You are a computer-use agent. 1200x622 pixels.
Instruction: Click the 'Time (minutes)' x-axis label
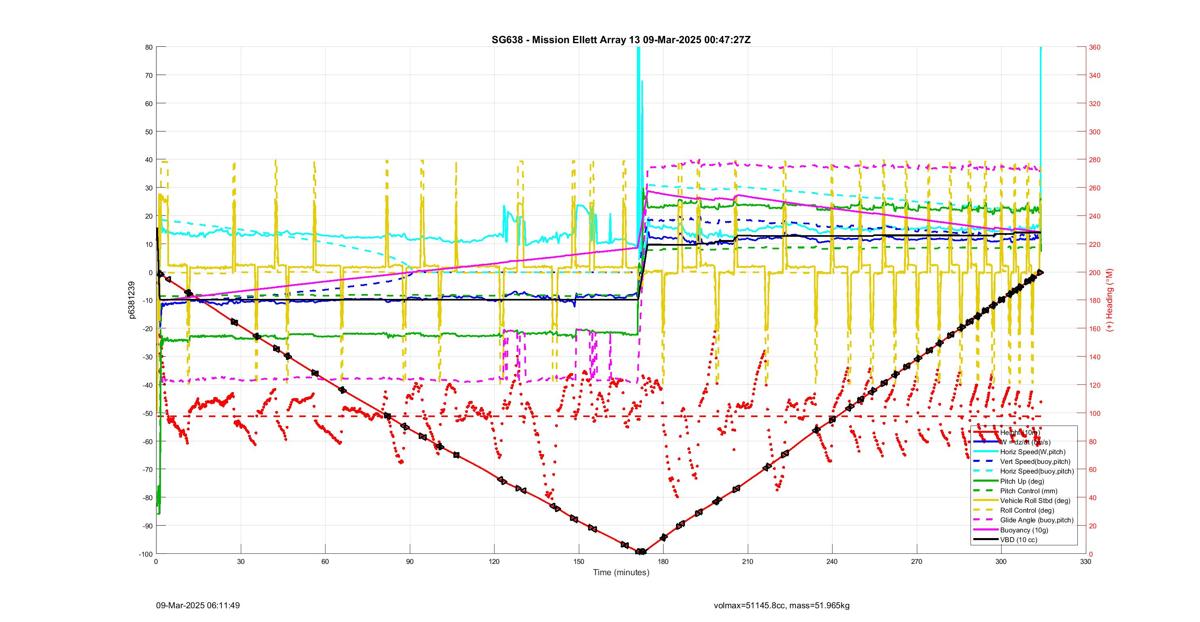pos(620,572)
